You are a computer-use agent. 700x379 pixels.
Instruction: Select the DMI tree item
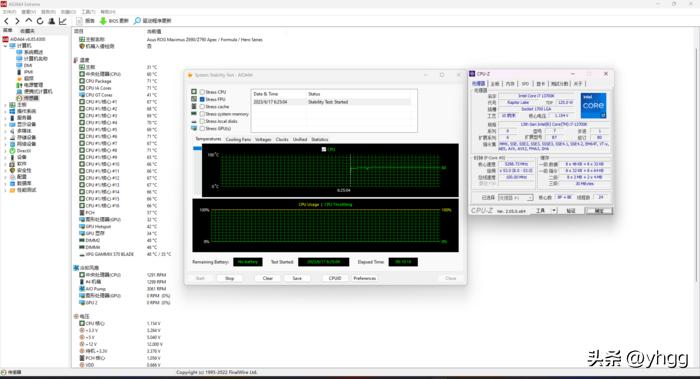click(24, 65)
